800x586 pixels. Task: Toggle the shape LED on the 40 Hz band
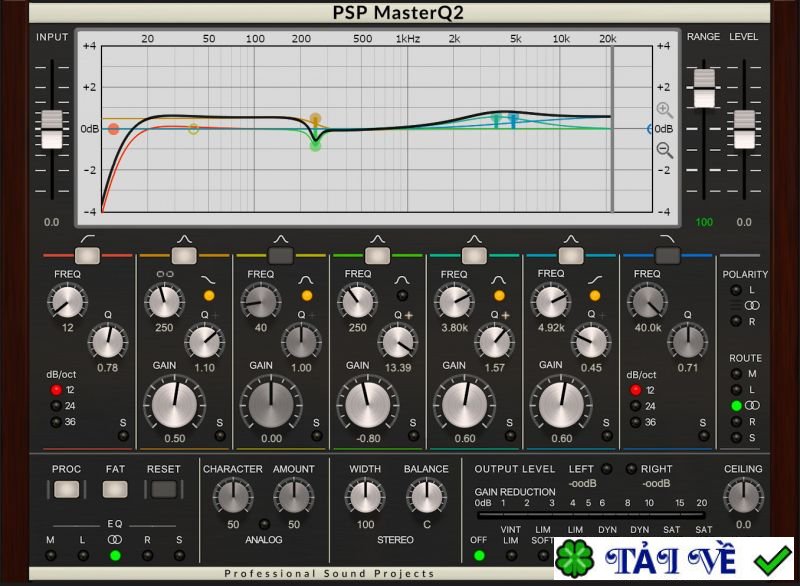pyautogui.click(x=308, y=296)
